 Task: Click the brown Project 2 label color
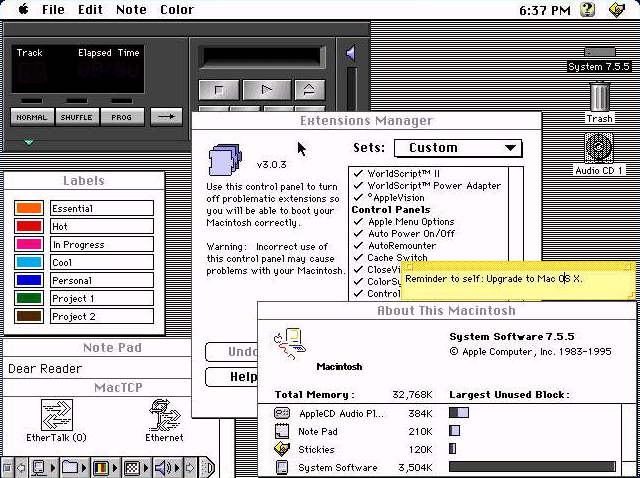[x=29, y=316]
